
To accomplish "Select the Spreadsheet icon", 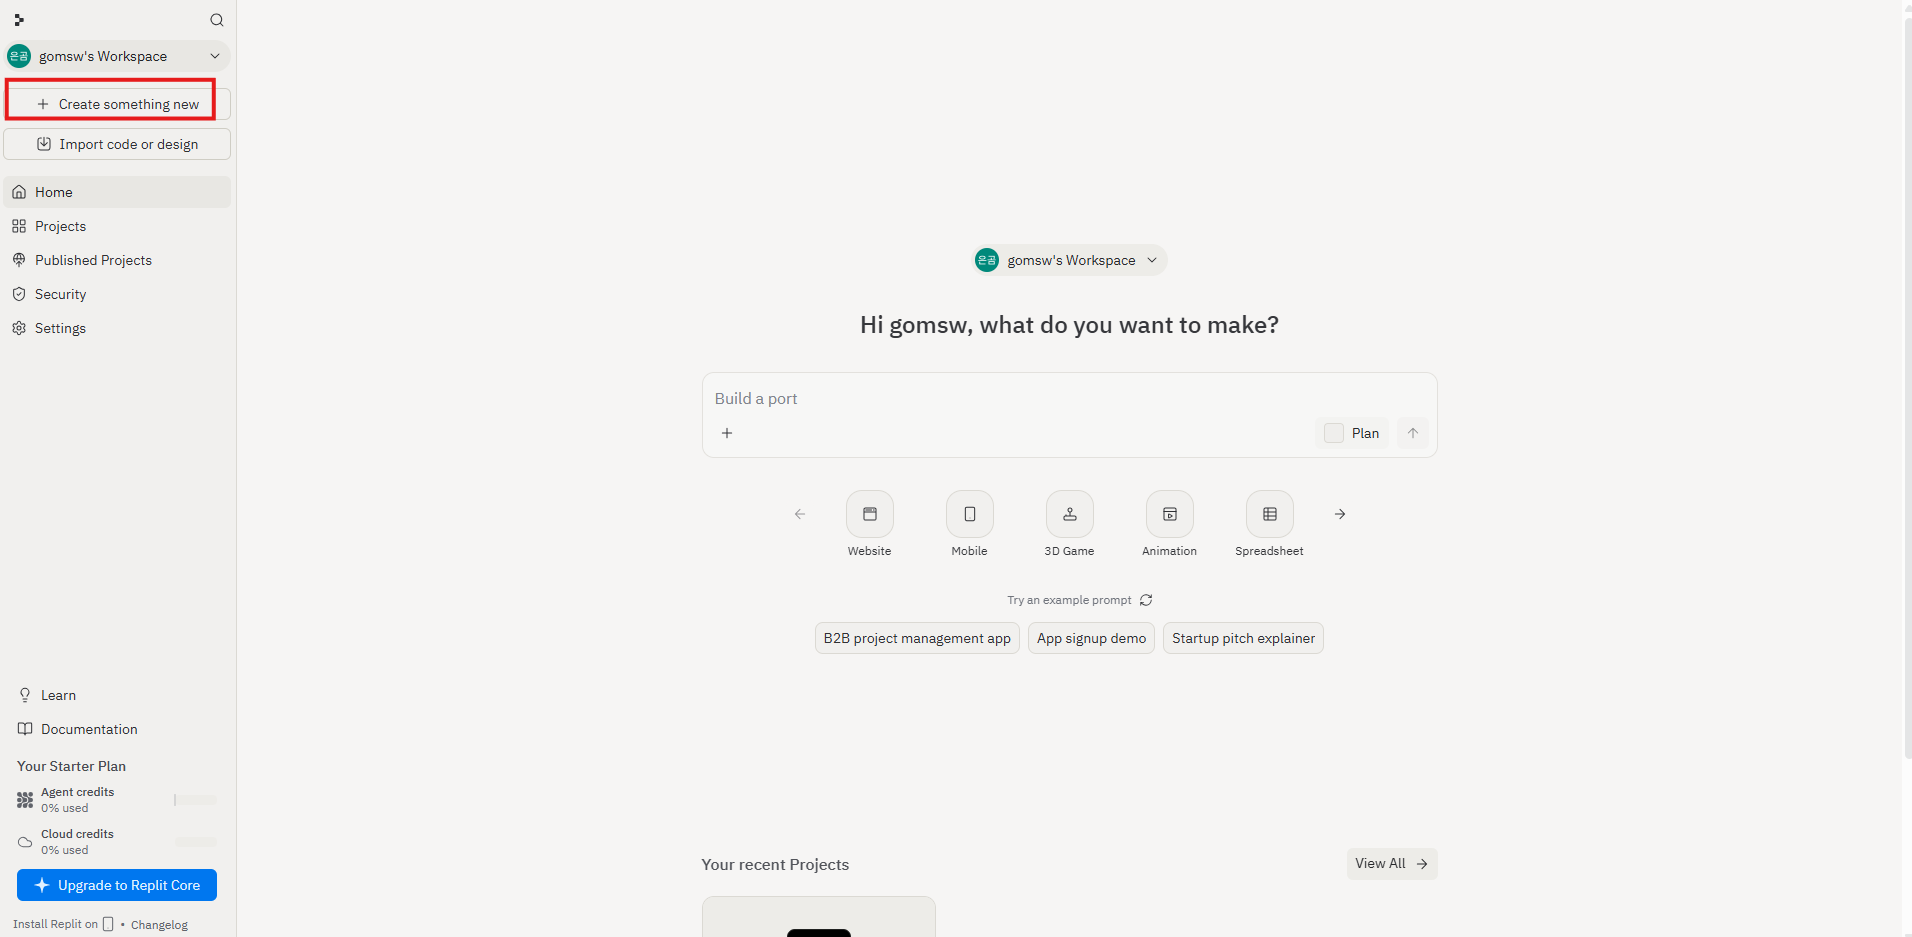I will tap(1270, 514).
